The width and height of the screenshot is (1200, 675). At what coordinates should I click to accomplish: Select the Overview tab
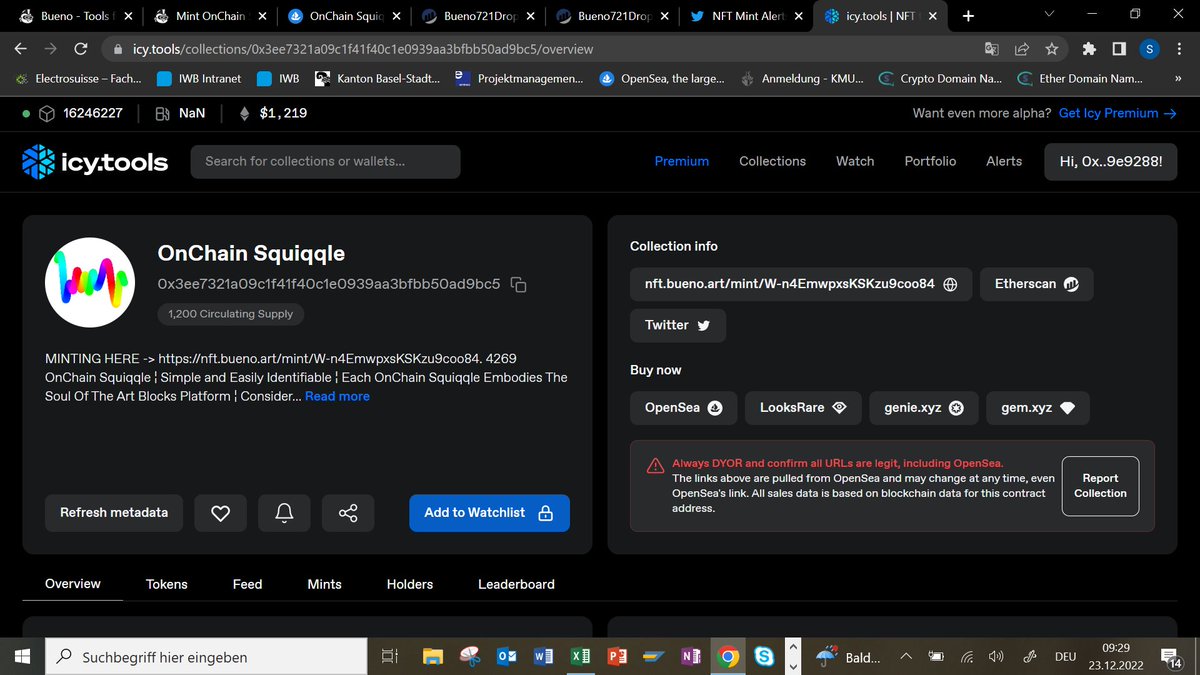tap(73, 584)
